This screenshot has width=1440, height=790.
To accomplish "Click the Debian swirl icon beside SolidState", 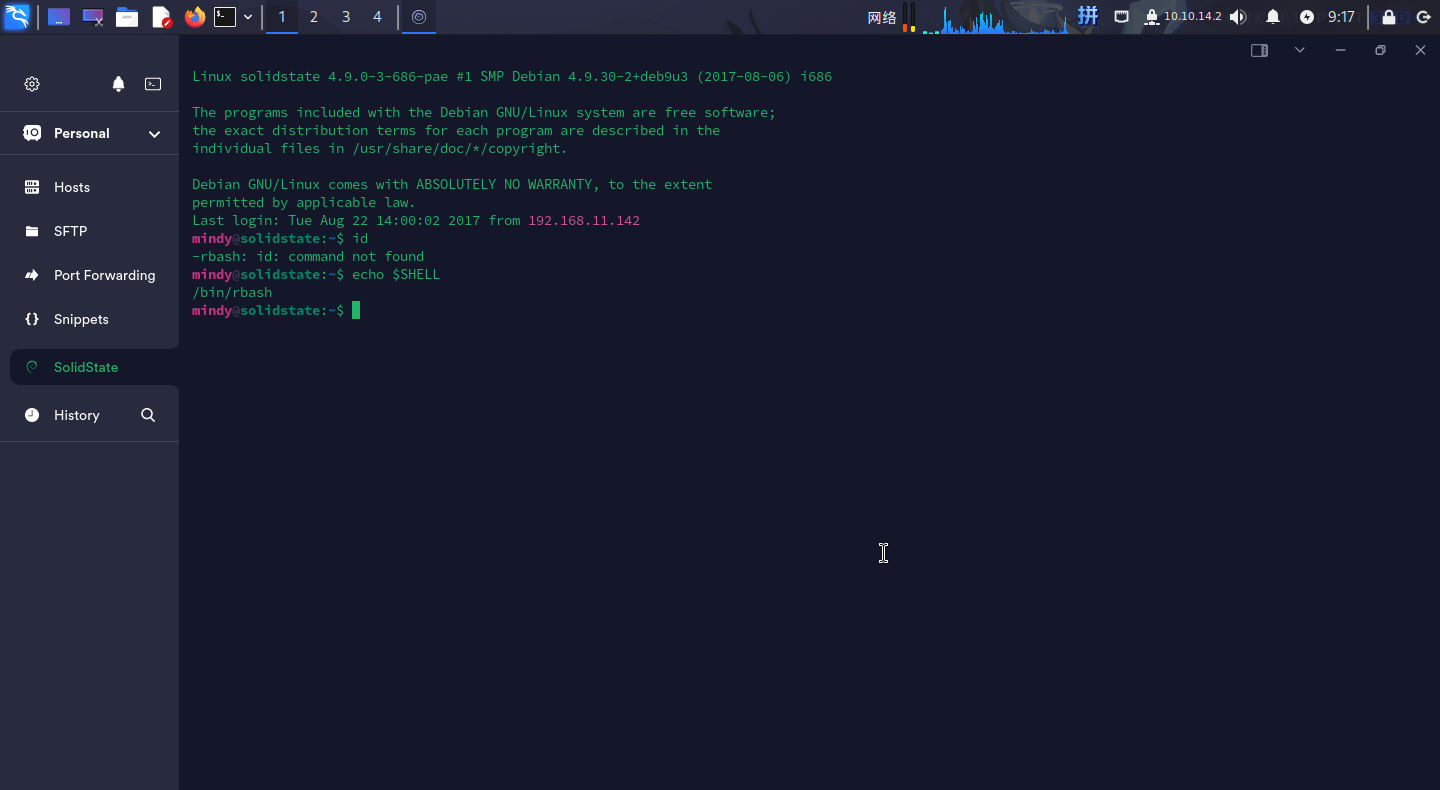I will coord(32,367).
